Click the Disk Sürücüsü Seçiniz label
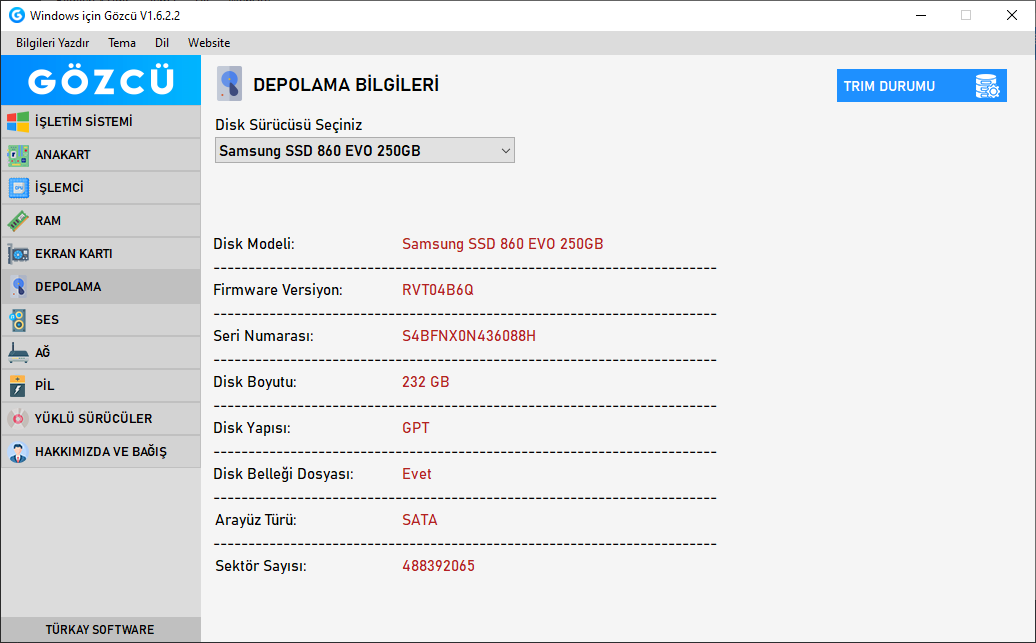This screenshot has width=1036, height=643. coord(289,125)
